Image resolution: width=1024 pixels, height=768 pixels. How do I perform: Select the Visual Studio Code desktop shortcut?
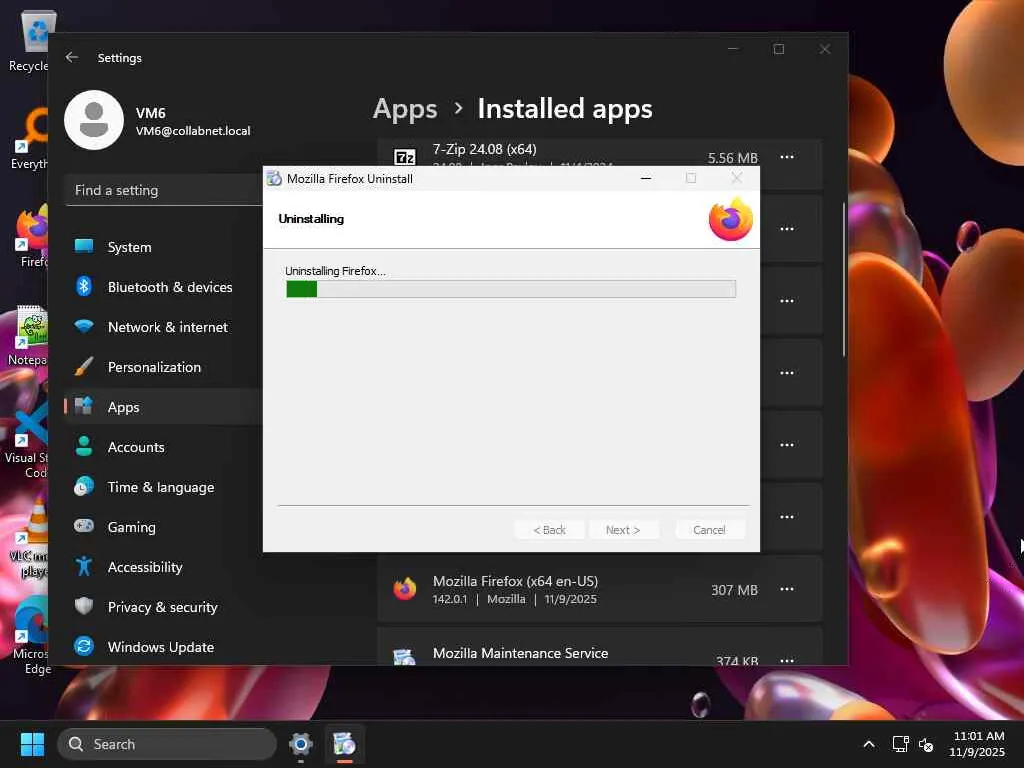[x=26, y=440]
